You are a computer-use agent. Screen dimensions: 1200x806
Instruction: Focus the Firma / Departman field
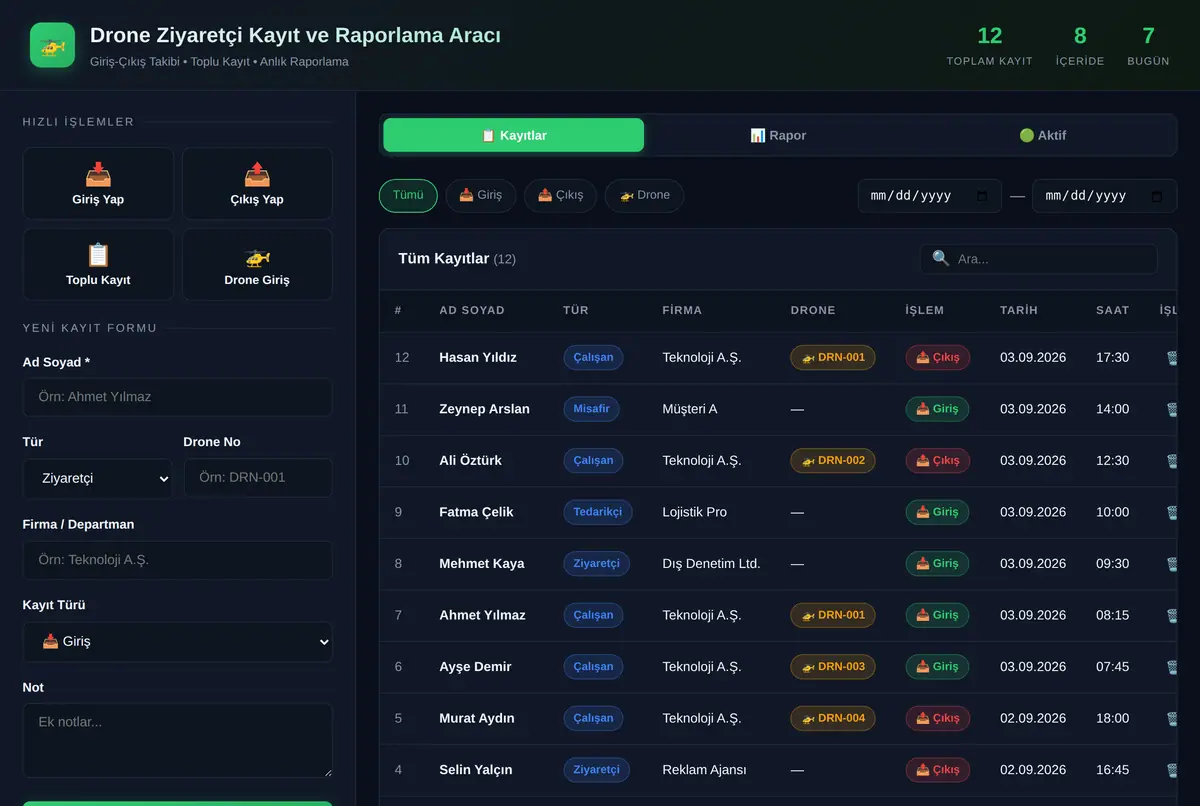[177, 560]
